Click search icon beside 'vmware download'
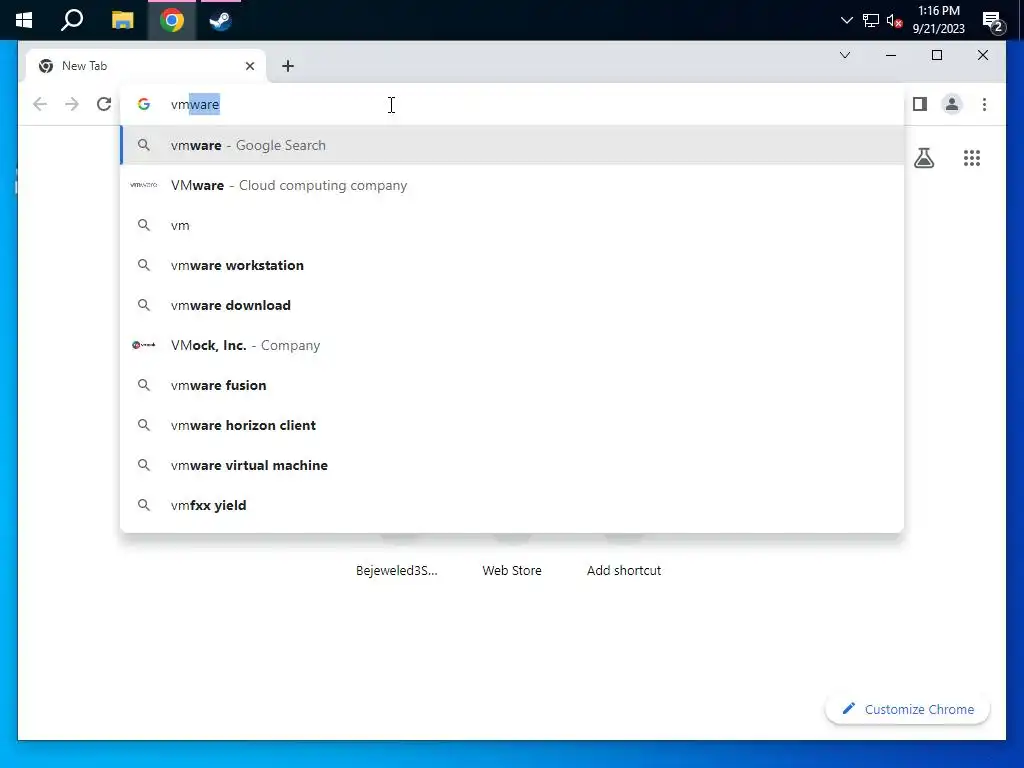 click(x=144, y=305)
